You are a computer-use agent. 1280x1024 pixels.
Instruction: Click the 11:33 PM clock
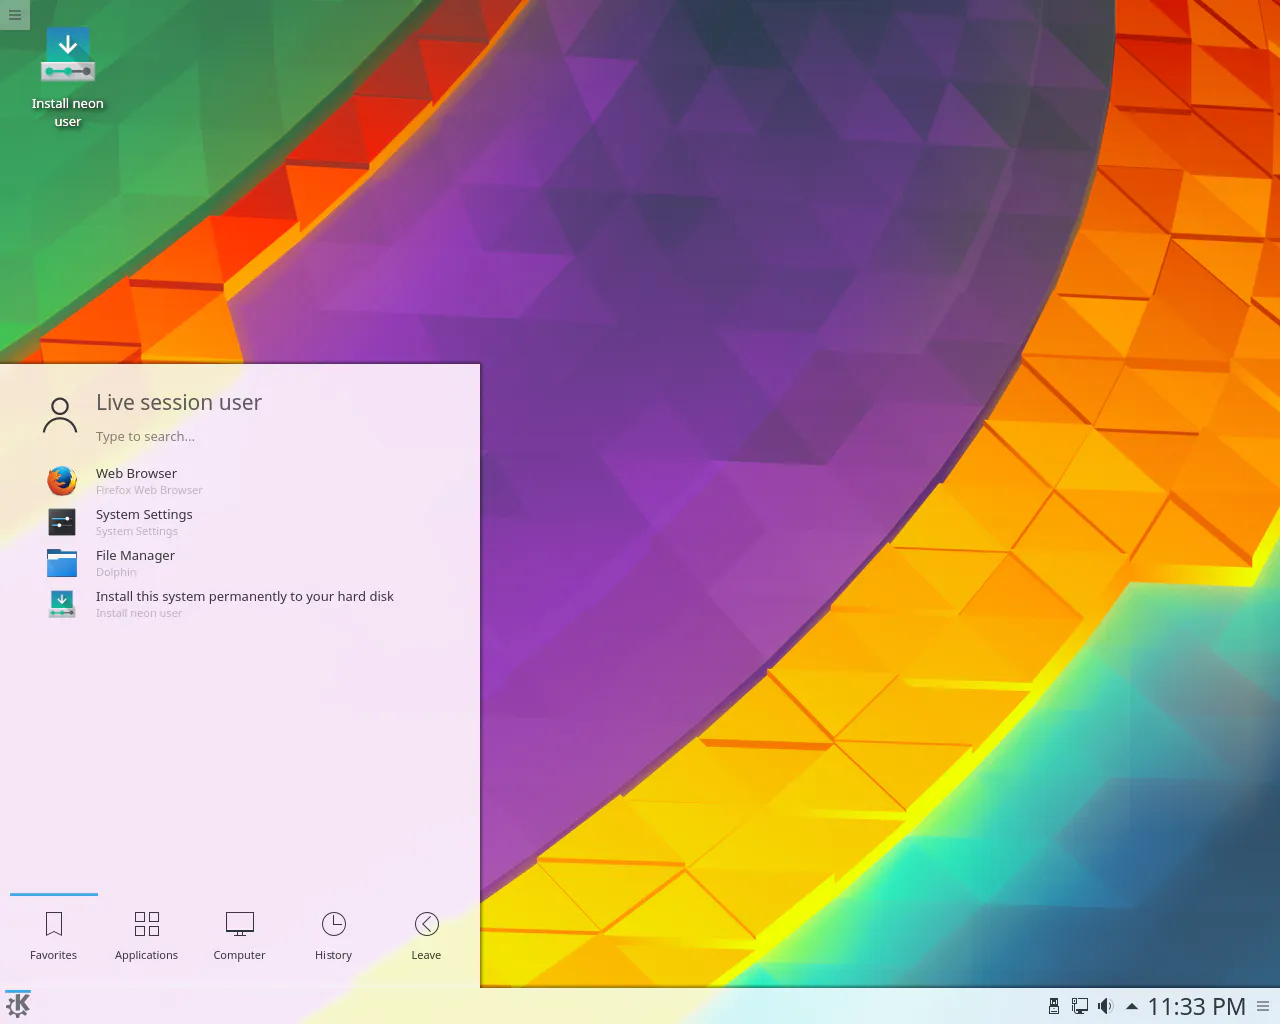pos(1196,1006)
